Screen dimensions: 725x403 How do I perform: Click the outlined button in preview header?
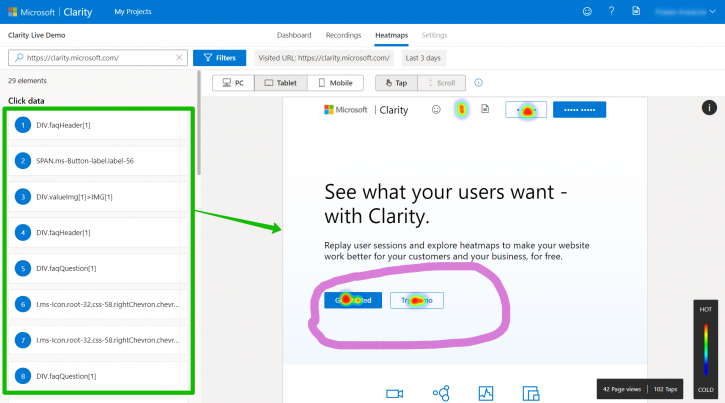click(x=526, y=110)
